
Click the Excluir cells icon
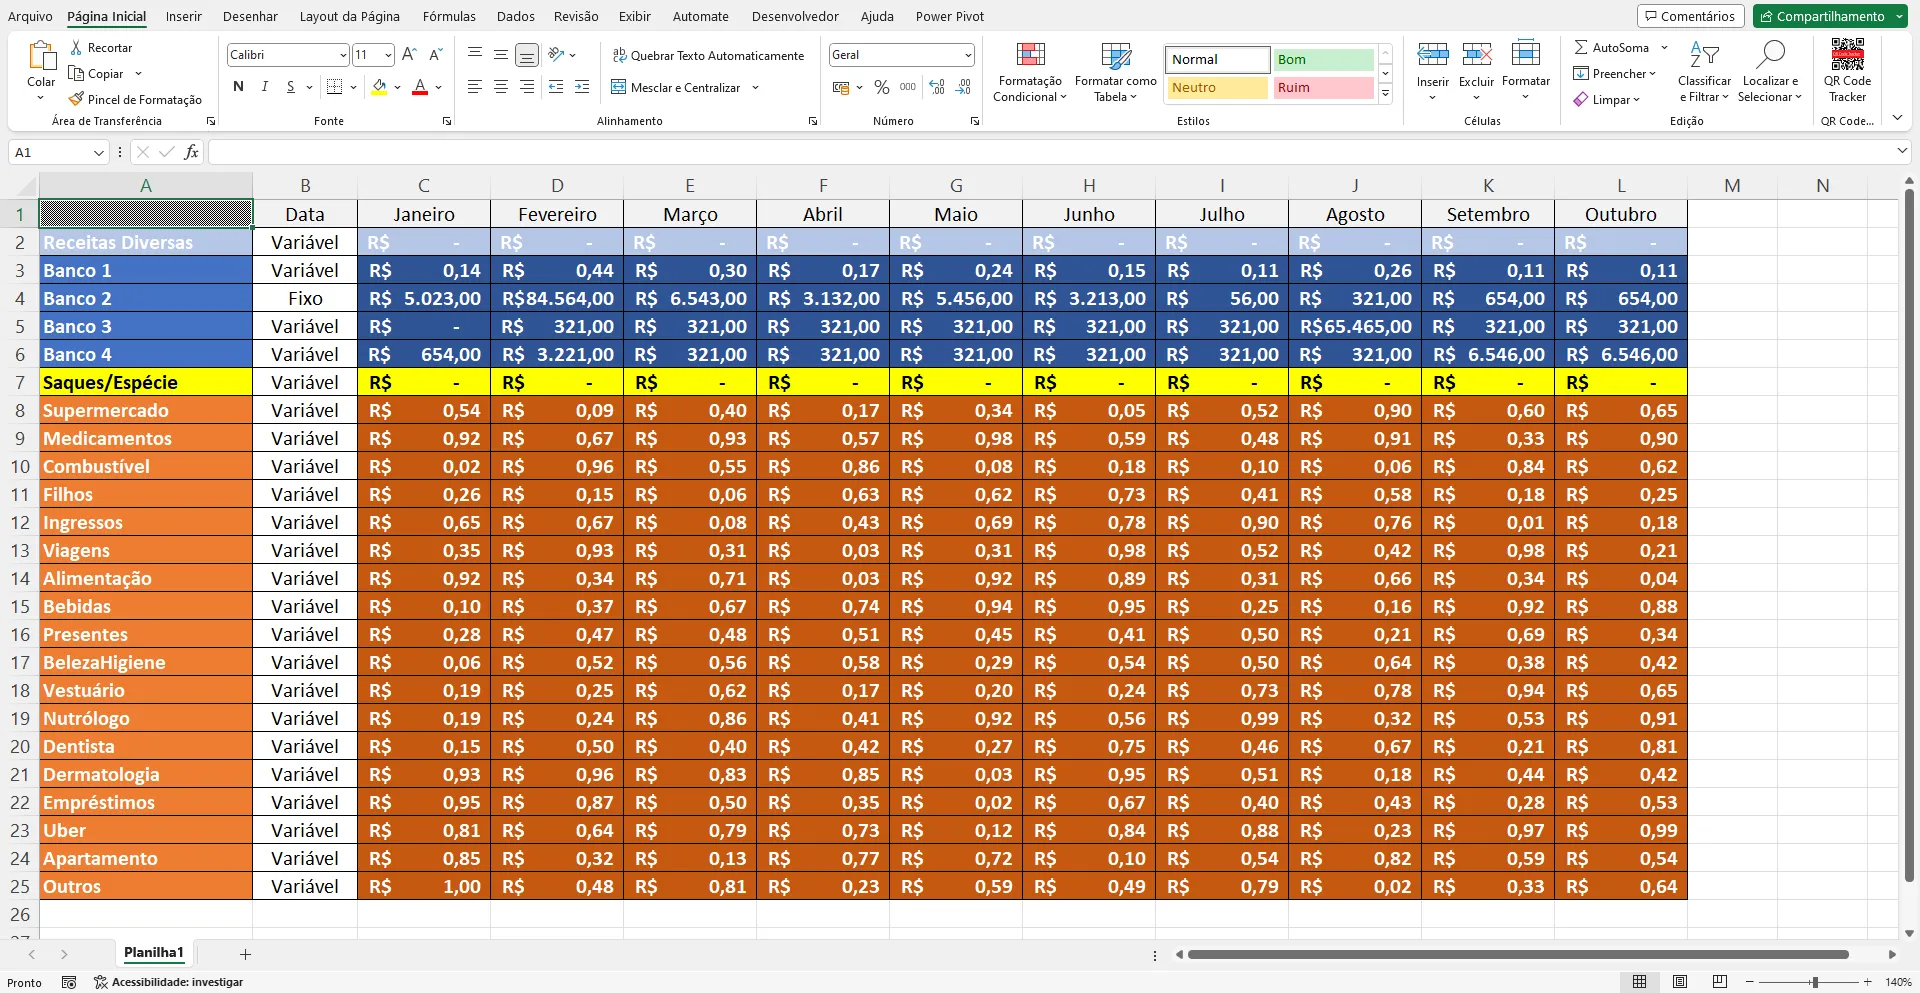[x=1477, y=54]
